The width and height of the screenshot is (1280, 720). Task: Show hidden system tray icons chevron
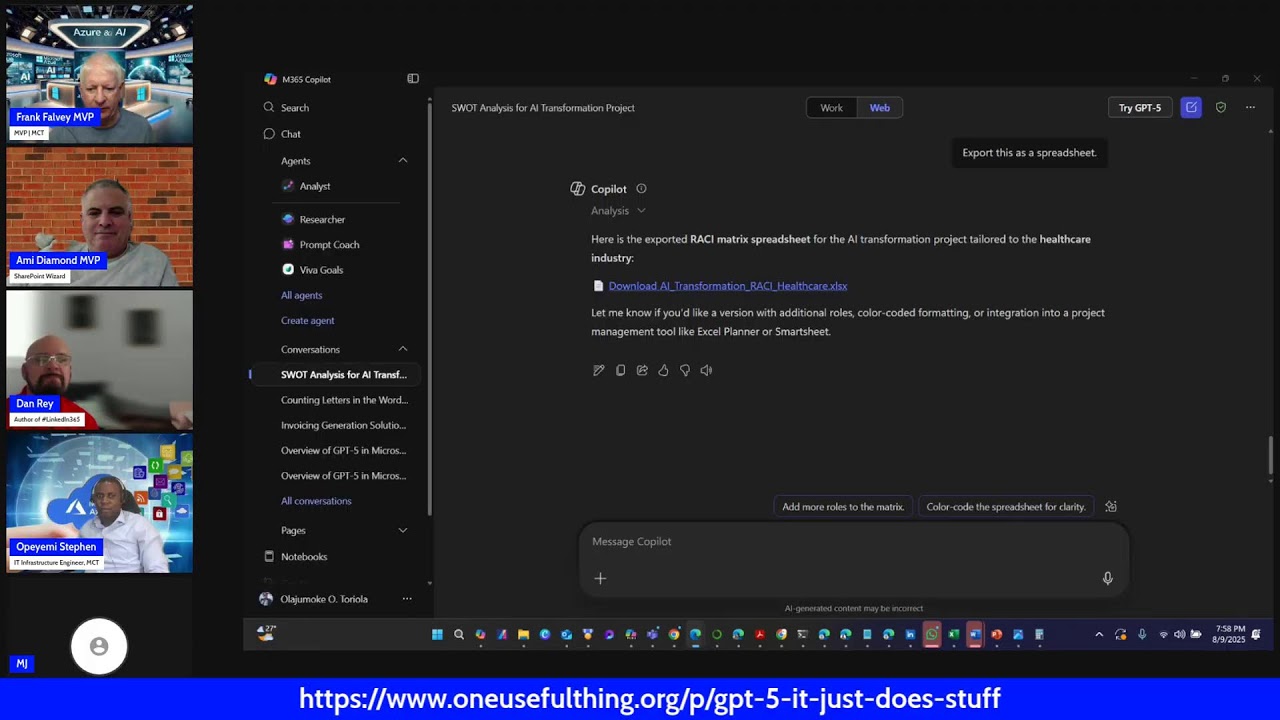coord(1099,634)
